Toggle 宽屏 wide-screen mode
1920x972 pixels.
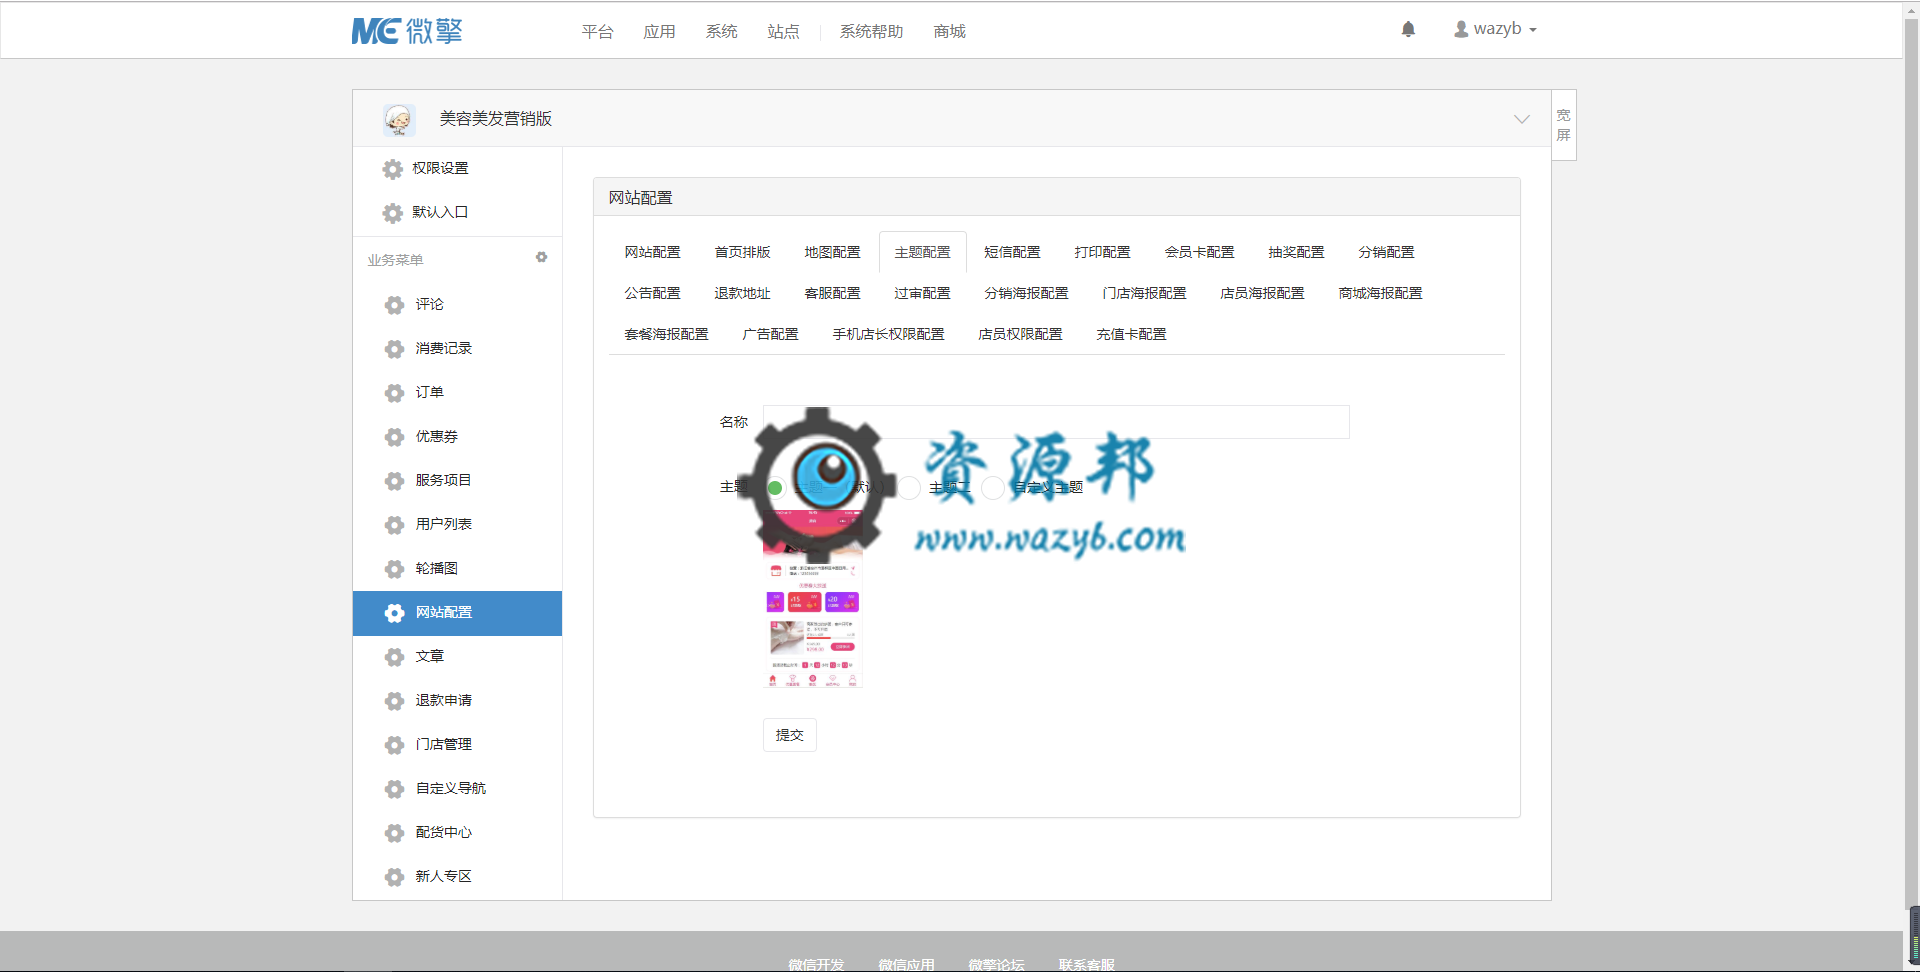click(1564, 125)
